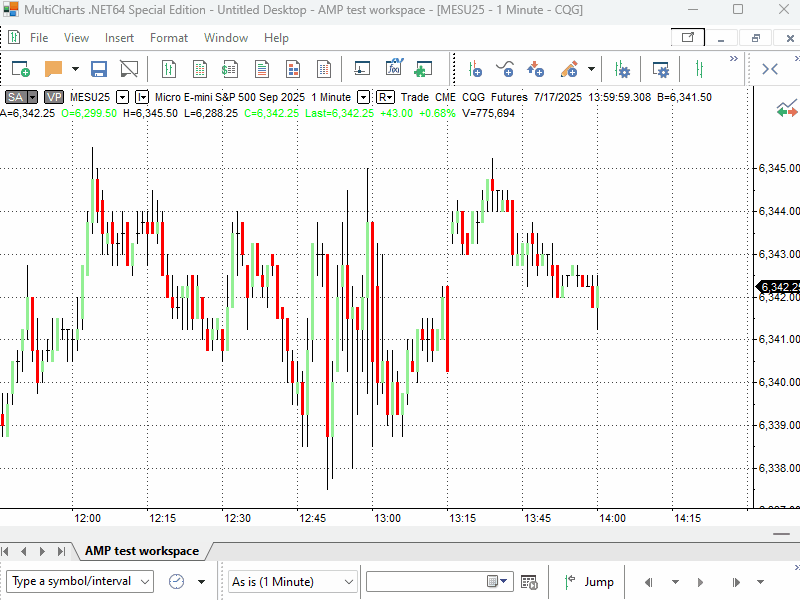Image resolution: width=800 pixels, height=600 pixels.
Task: Expand the MESU25 symbol dropdown arrow
Action: [123, 97]
